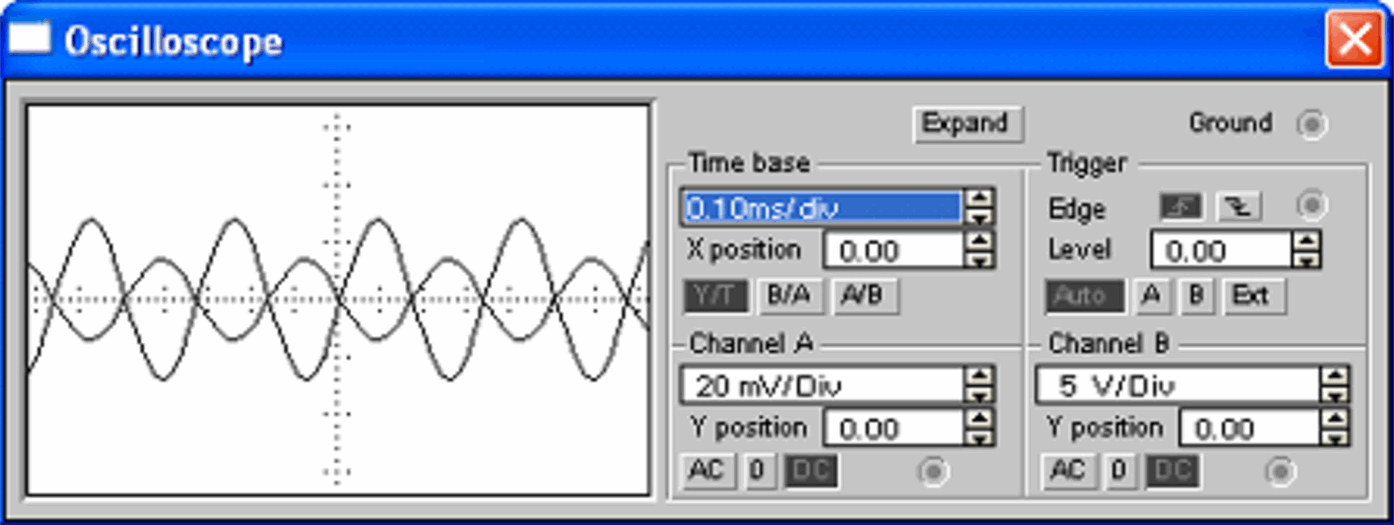Screen dimensions: 1394x525
Task: Select Ext trigger source button
Action: (1250, 296)
